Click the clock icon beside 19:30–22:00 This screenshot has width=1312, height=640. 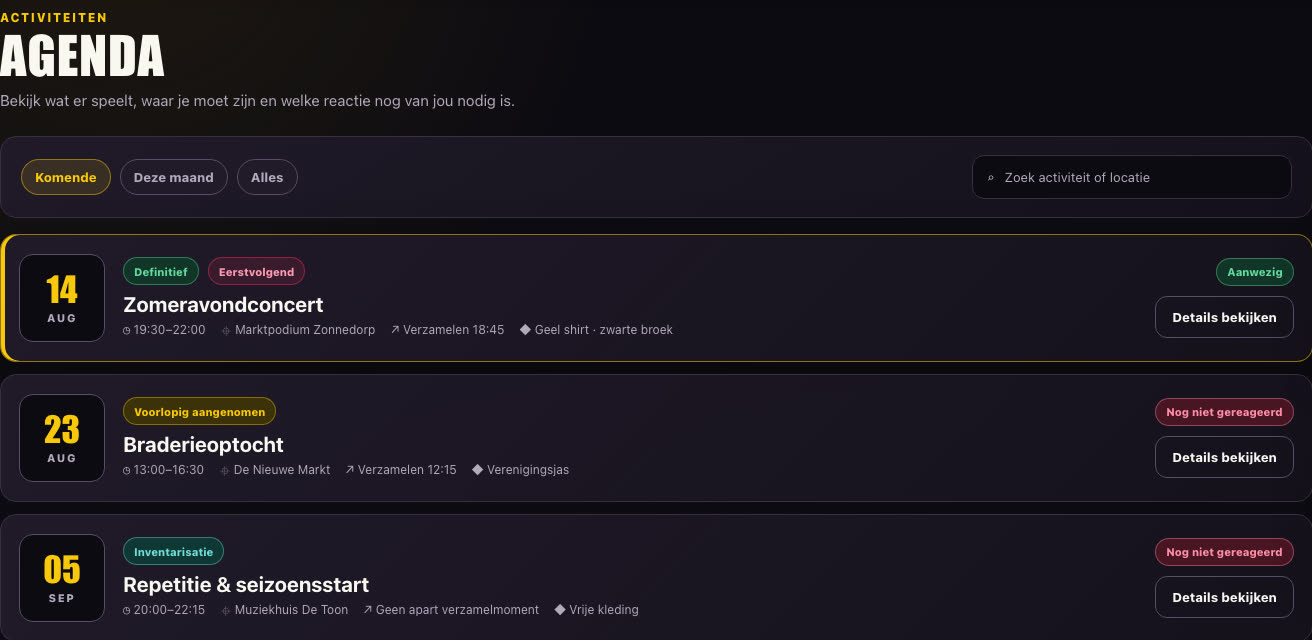[127, 330]
